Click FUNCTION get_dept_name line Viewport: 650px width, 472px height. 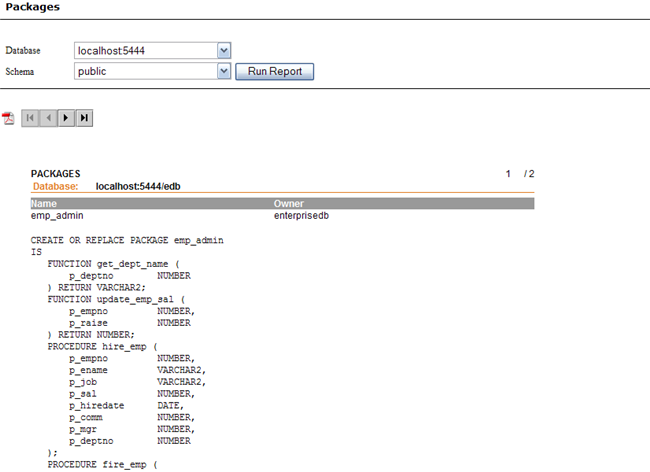113,264
